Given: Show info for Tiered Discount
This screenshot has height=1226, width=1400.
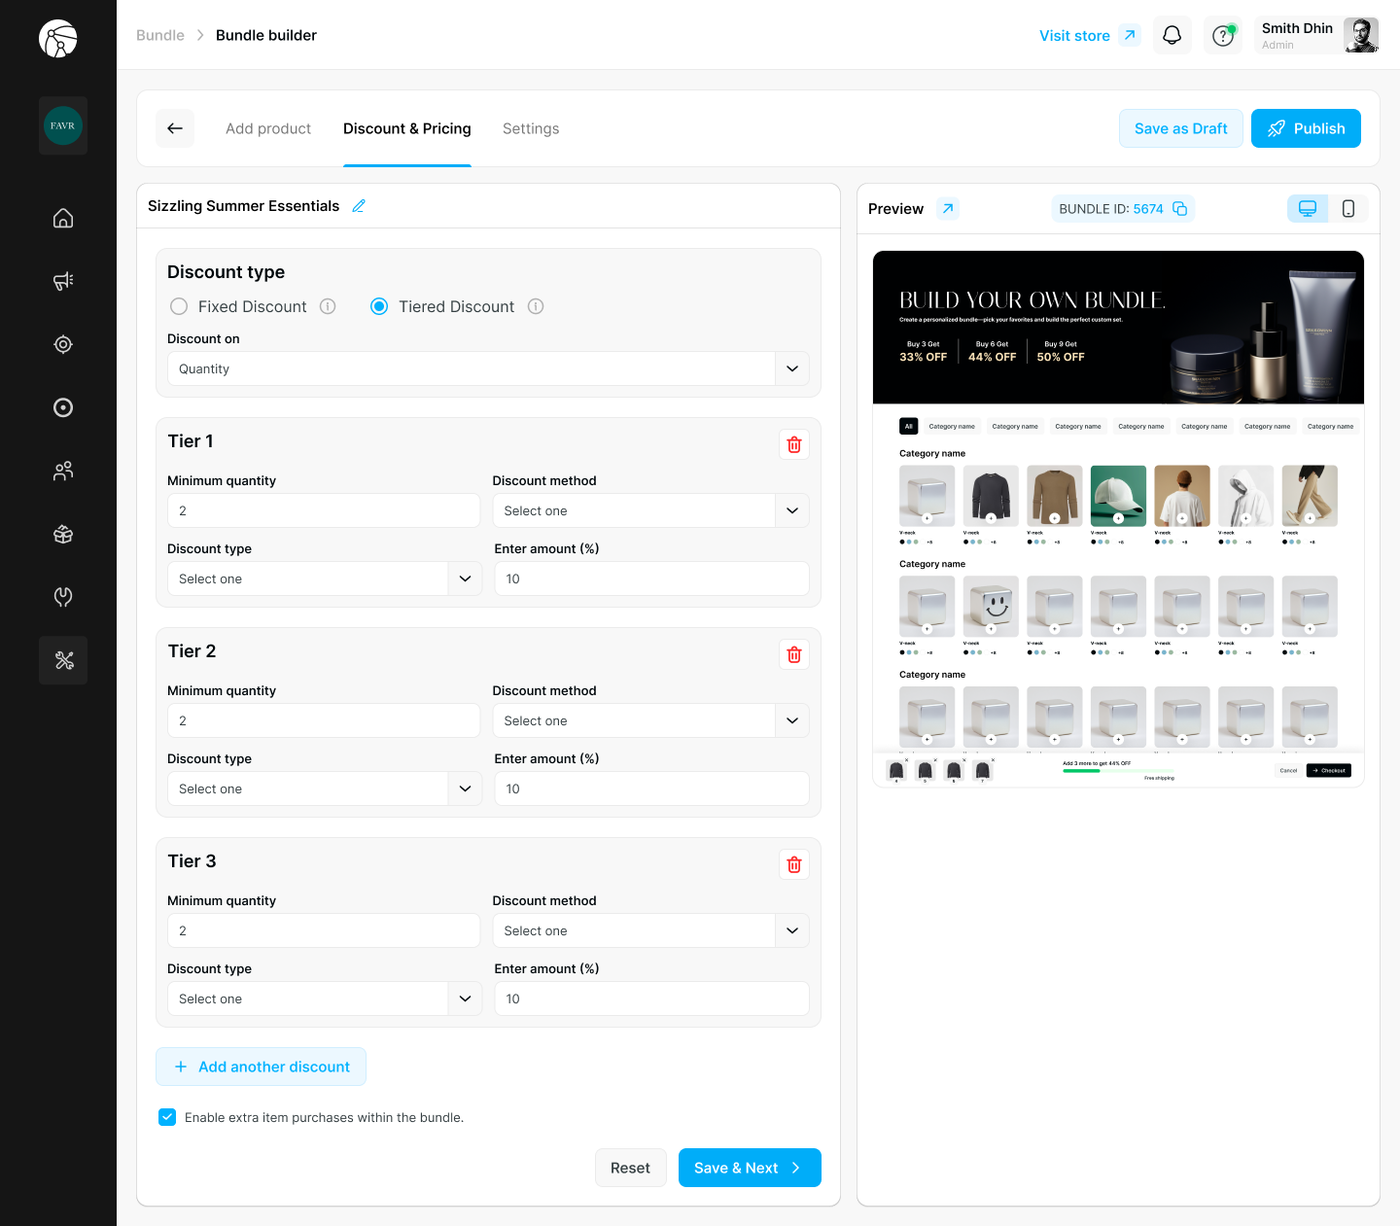Looking at the screenshot, I should (536, 307).
